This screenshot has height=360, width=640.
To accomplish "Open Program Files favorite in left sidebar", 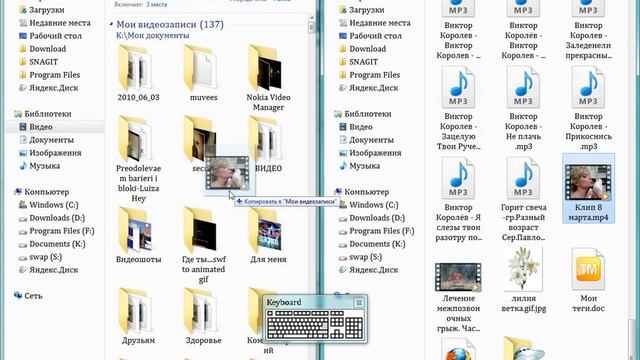I will pyautogui.click(x=49, y=75).
